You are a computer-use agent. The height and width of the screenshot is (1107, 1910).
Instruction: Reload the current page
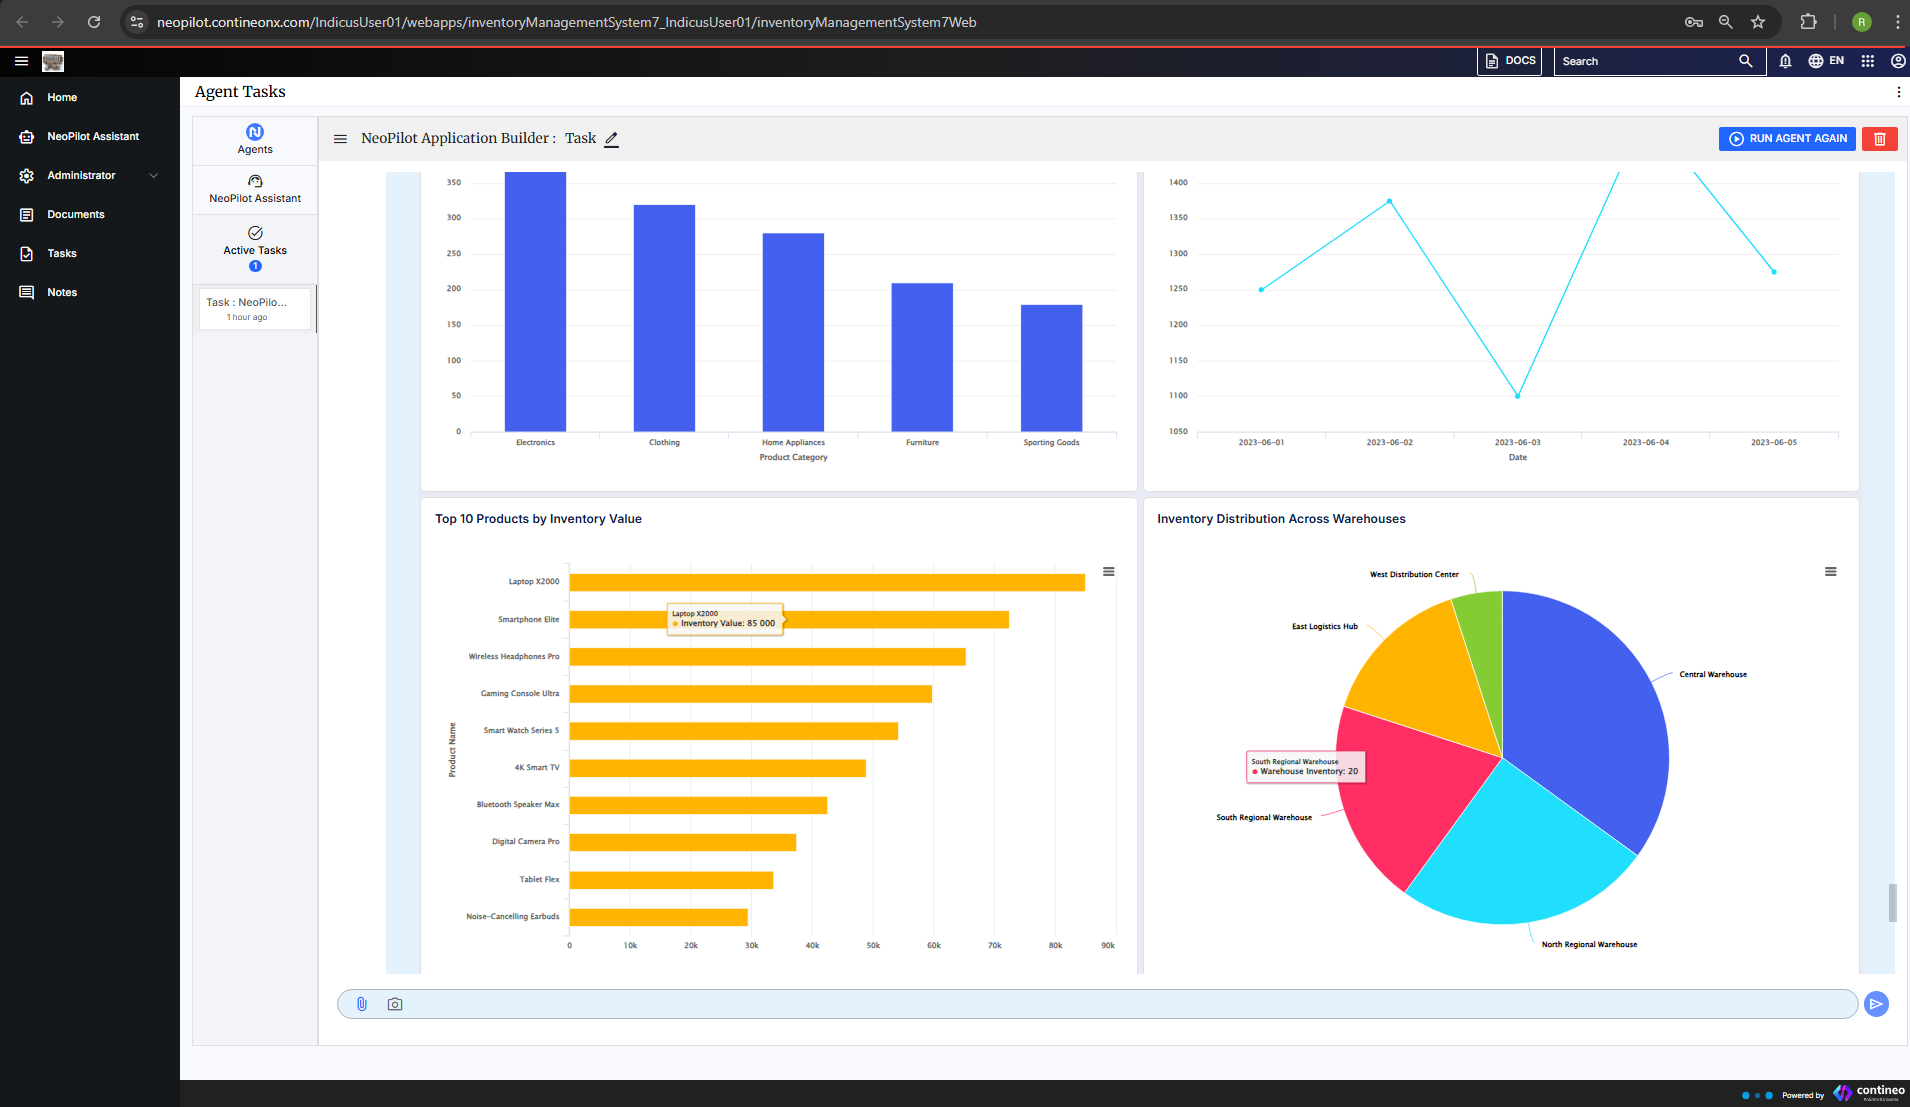click(94, 22)
